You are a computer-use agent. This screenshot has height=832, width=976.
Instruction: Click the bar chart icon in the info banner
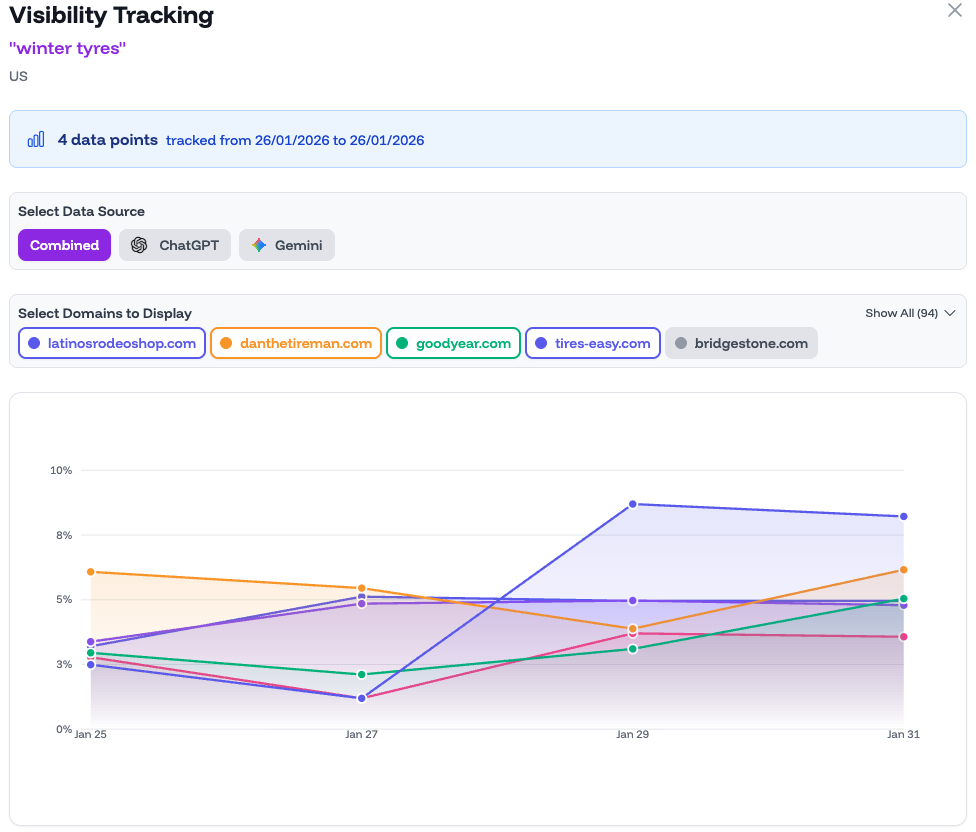[36, 140]
